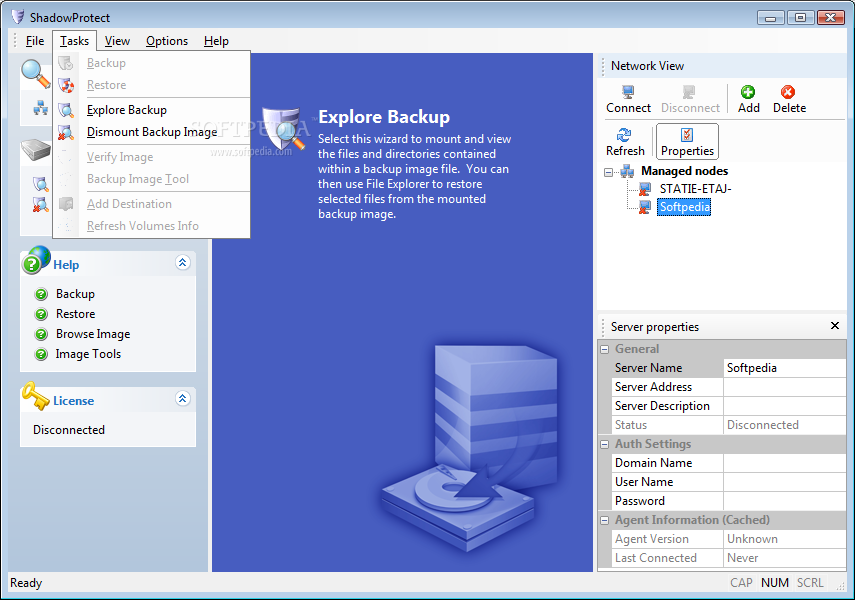Open the Options menu
This screenshot has width=855, height=600.
point(167,41)
